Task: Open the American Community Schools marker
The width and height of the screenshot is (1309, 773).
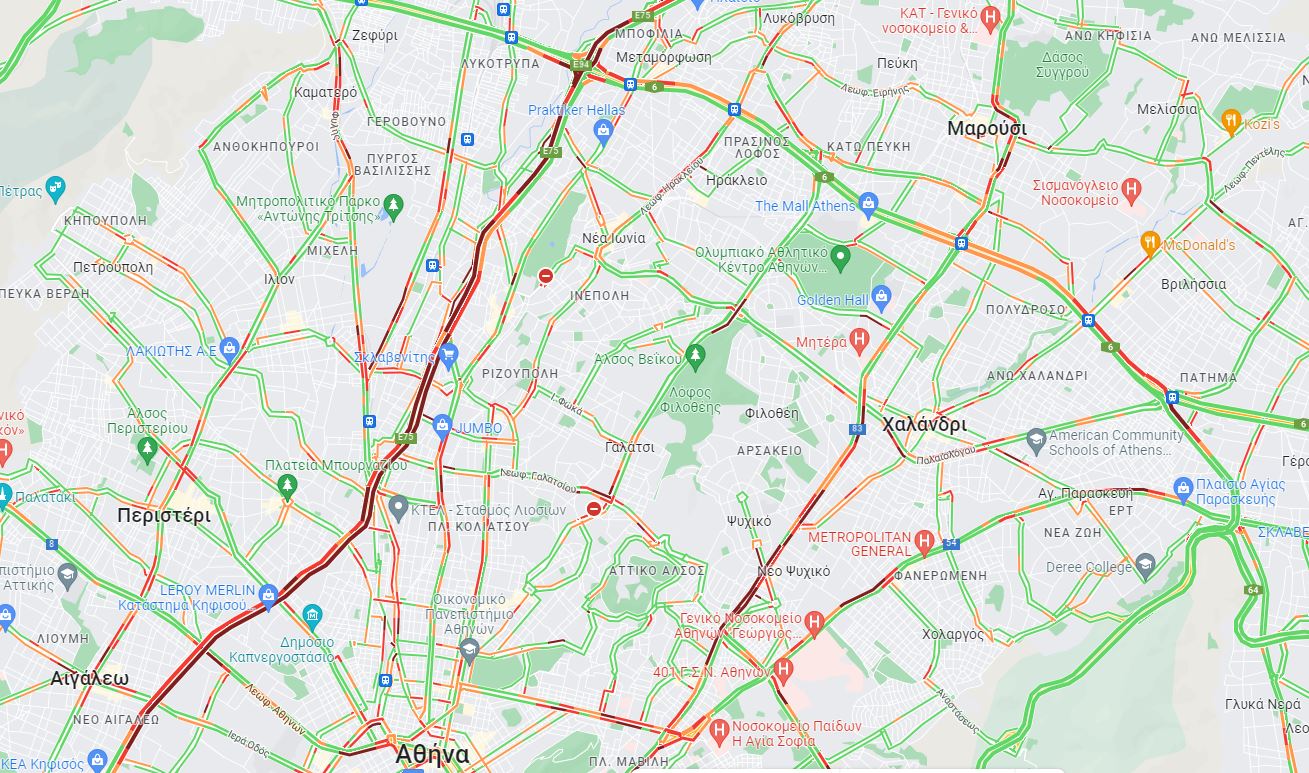Action: [x=1036, y=440]
